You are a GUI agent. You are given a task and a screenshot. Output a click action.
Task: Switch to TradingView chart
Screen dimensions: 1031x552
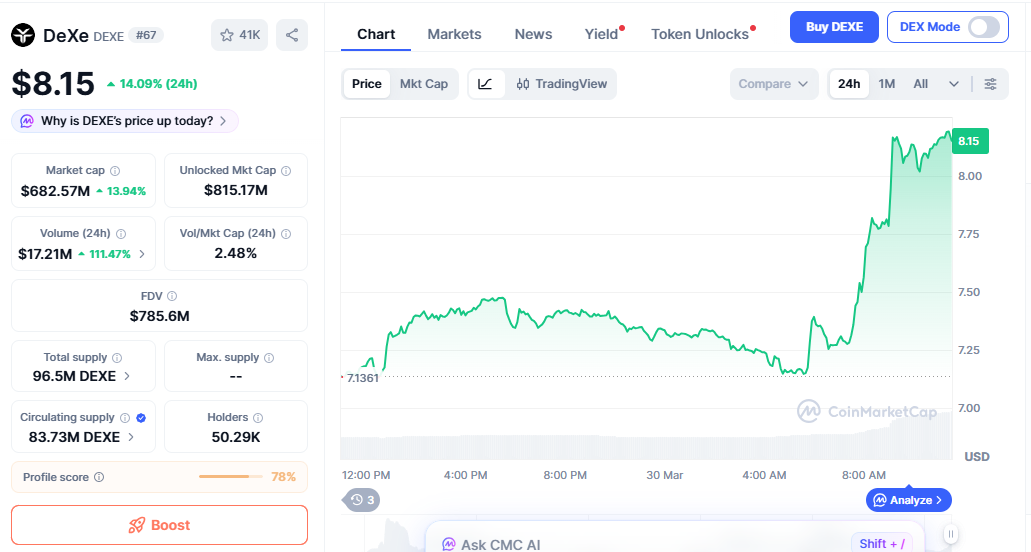pos(562,84)
